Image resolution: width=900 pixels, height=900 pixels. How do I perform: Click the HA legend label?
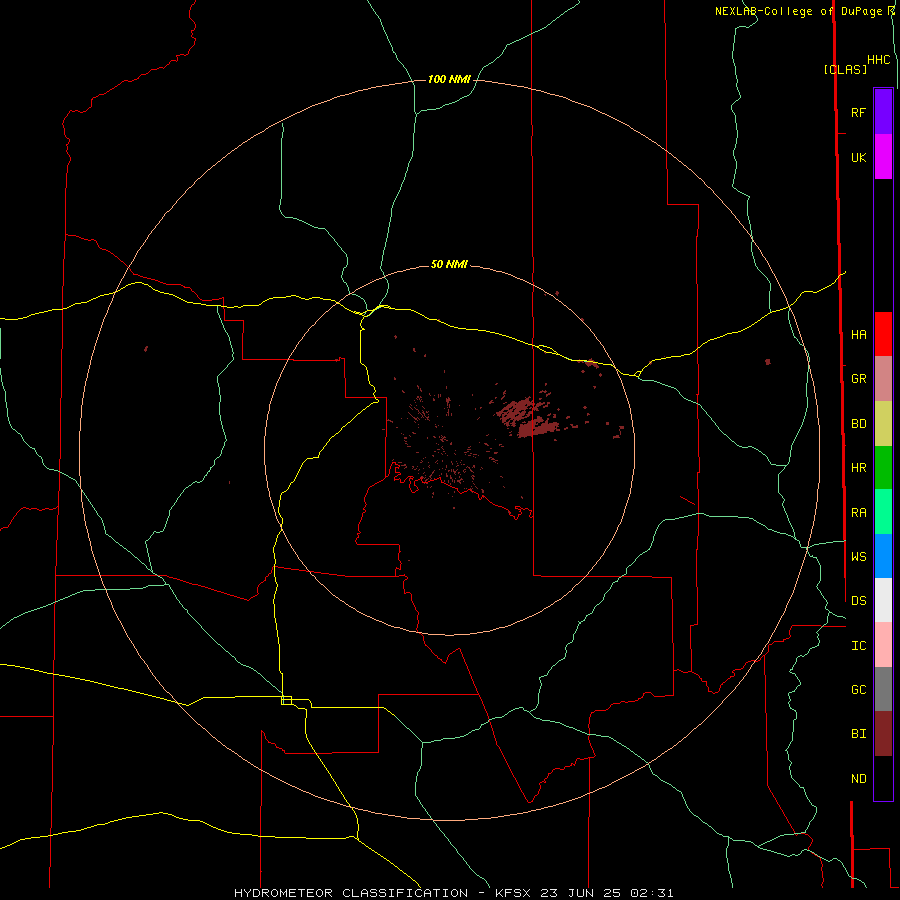[858, 335]
